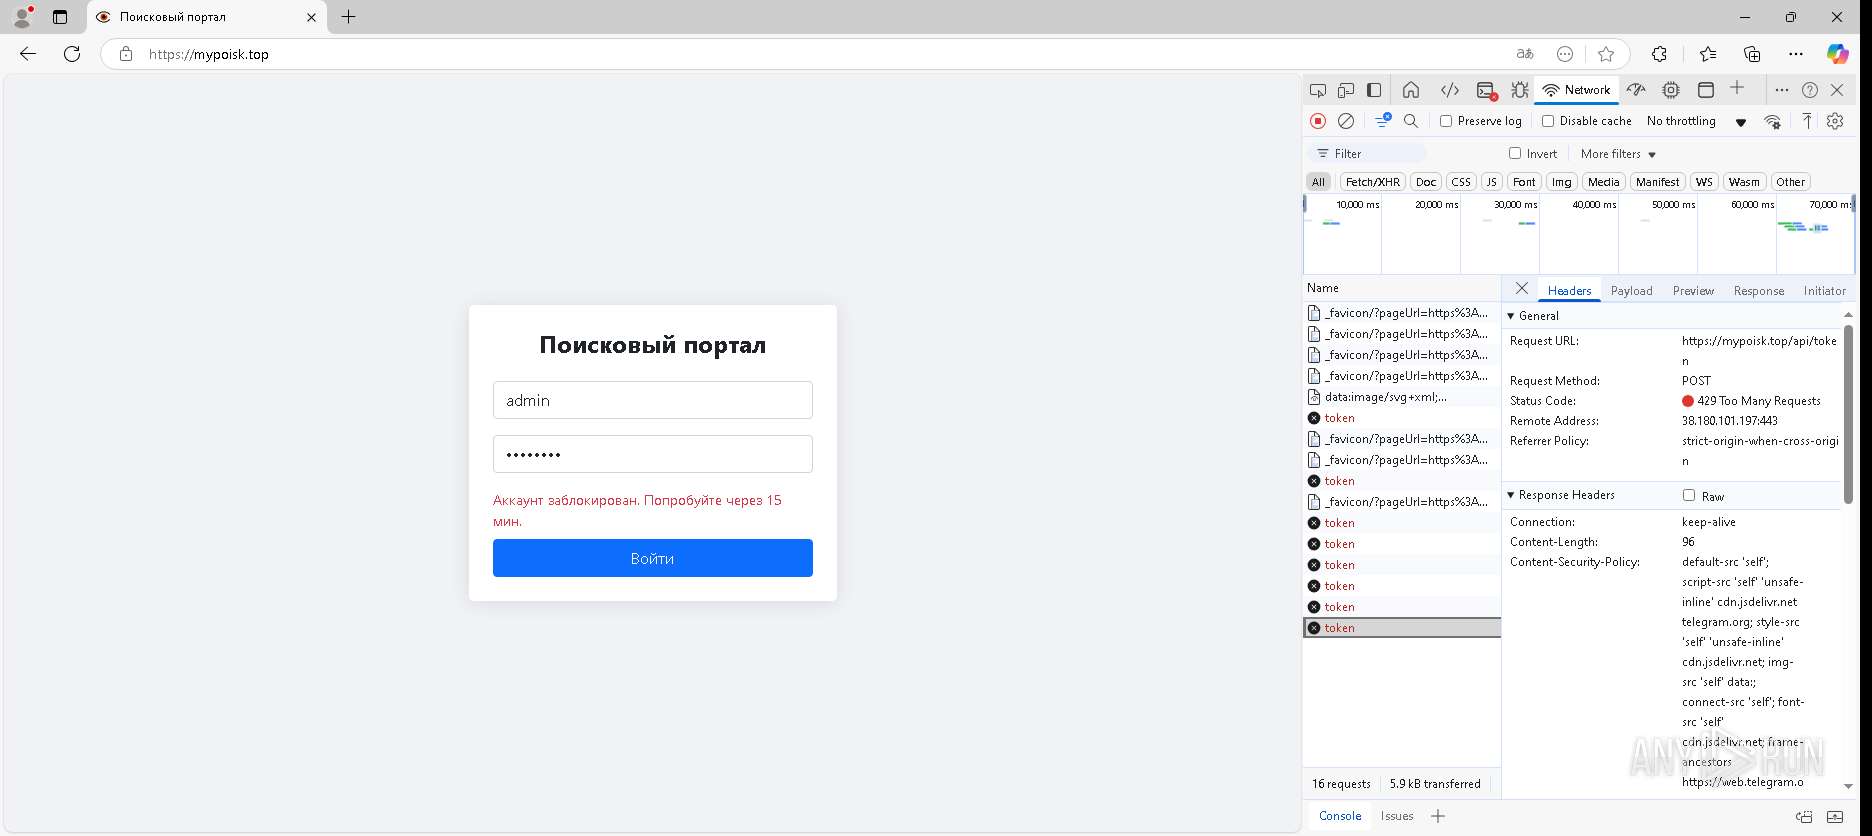
Task: Open the Console panel with error badge
Action: [1487, 90]
